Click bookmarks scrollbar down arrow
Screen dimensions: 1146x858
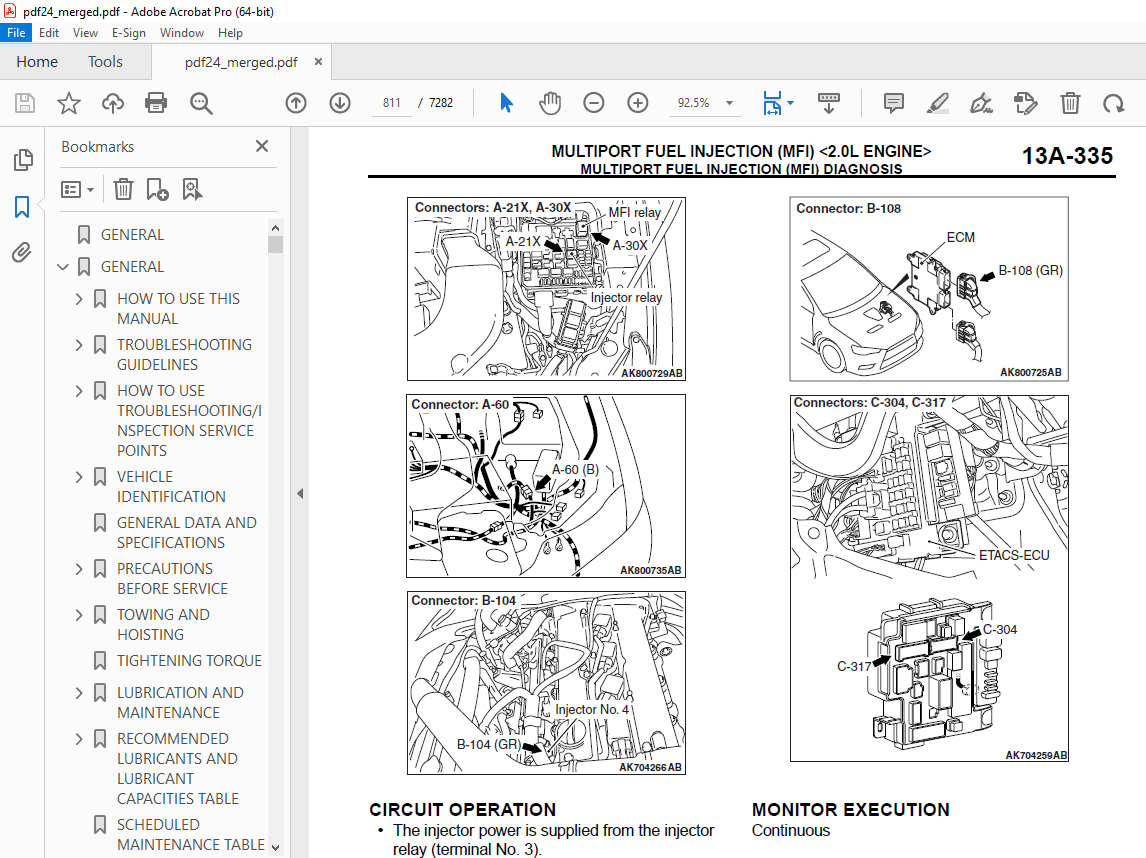(x=276, y=847)
